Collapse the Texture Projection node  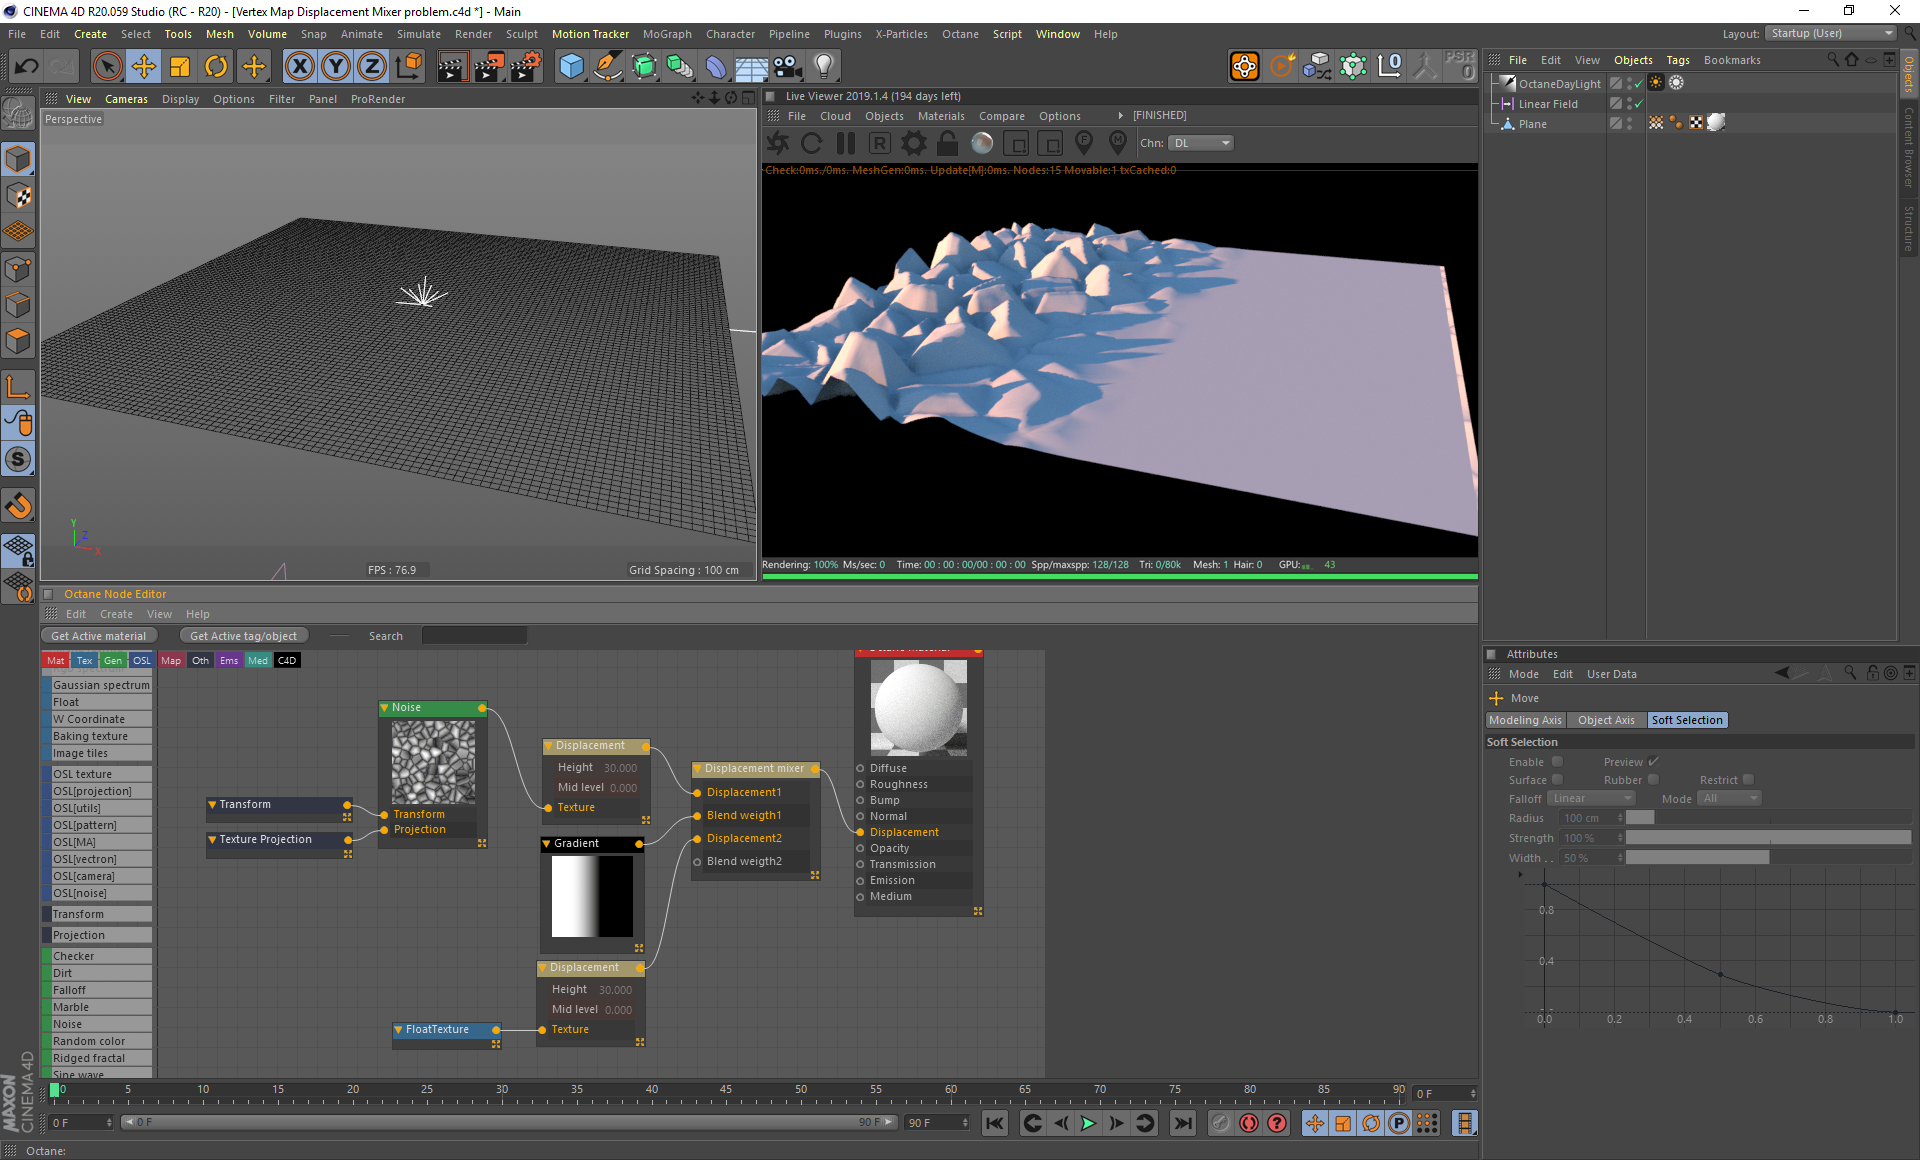coord(212,840)
